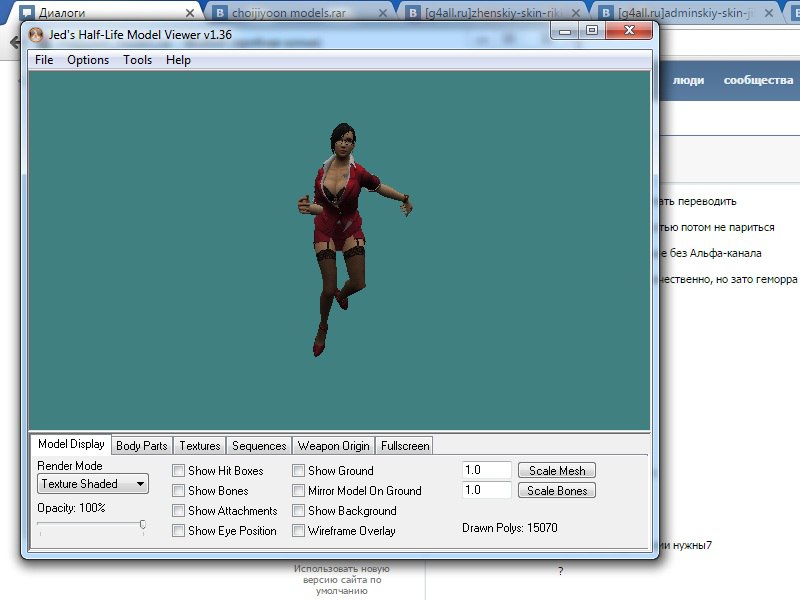This screenshot has height=600, width=800.
Task: Enable Wireframe Overlay checkbox
Action: pos(298,531)
